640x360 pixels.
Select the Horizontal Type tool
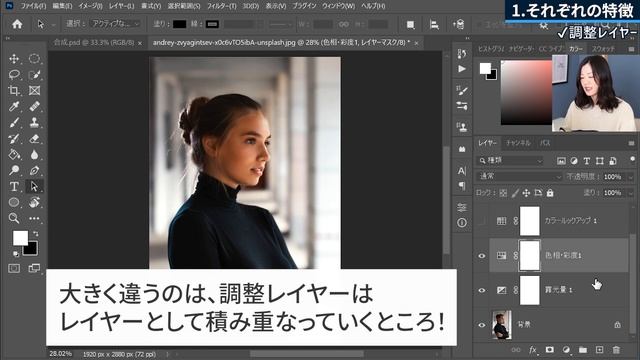click(14, 187)
